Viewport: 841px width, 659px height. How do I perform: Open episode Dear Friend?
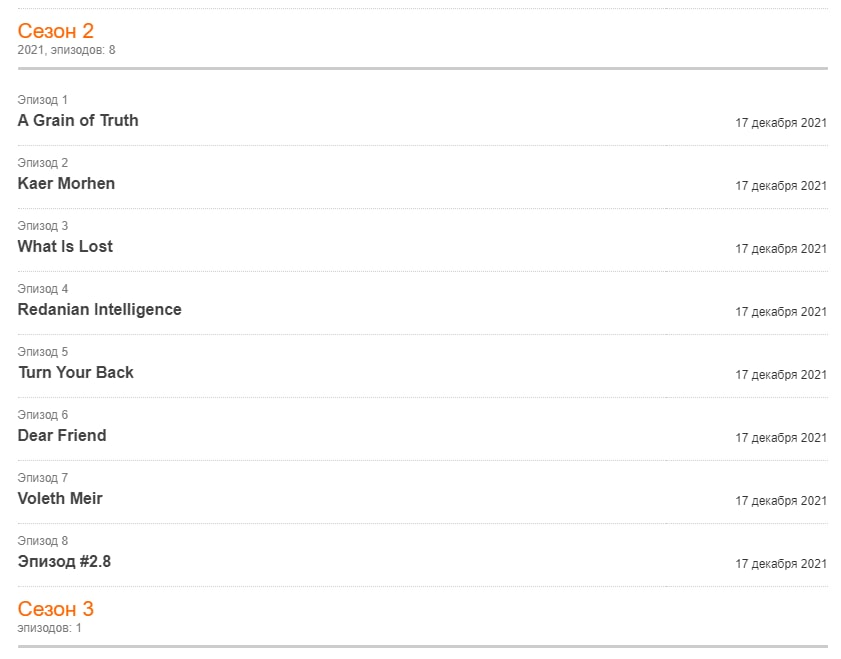tap(62, 435)
